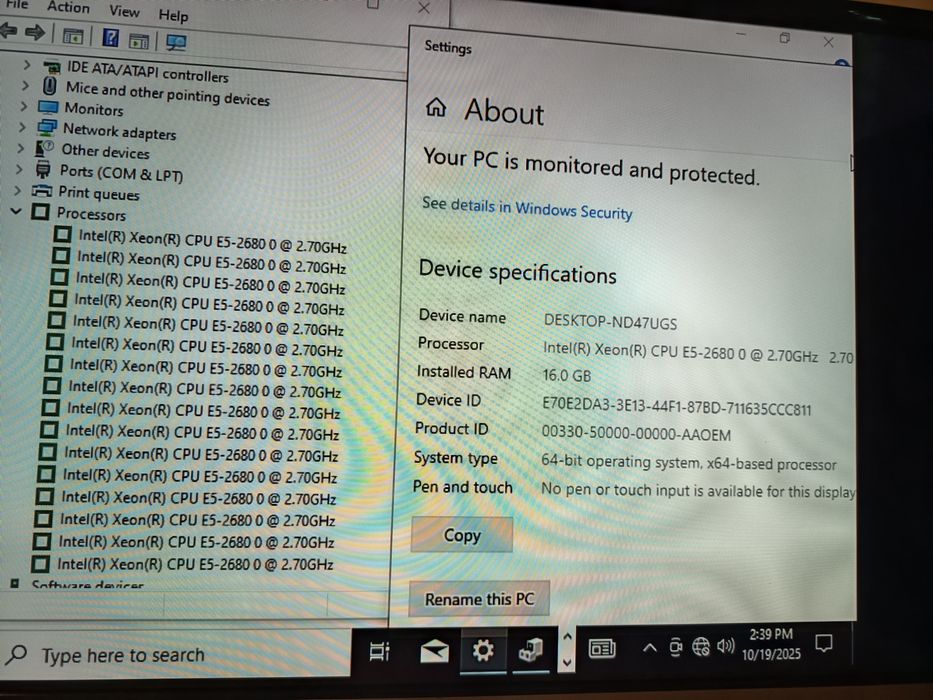This screenshot has height=700, width=933.
Task: Show hidden system tray icons chevron
Action: tap(650, 648)
